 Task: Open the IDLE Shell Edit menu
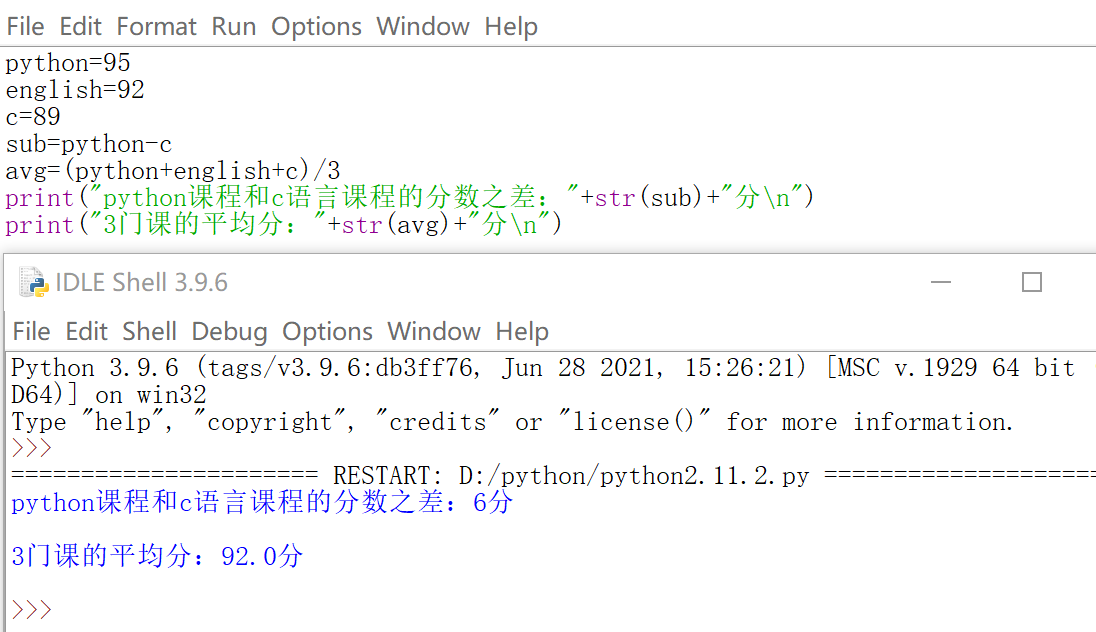[87, 331]
